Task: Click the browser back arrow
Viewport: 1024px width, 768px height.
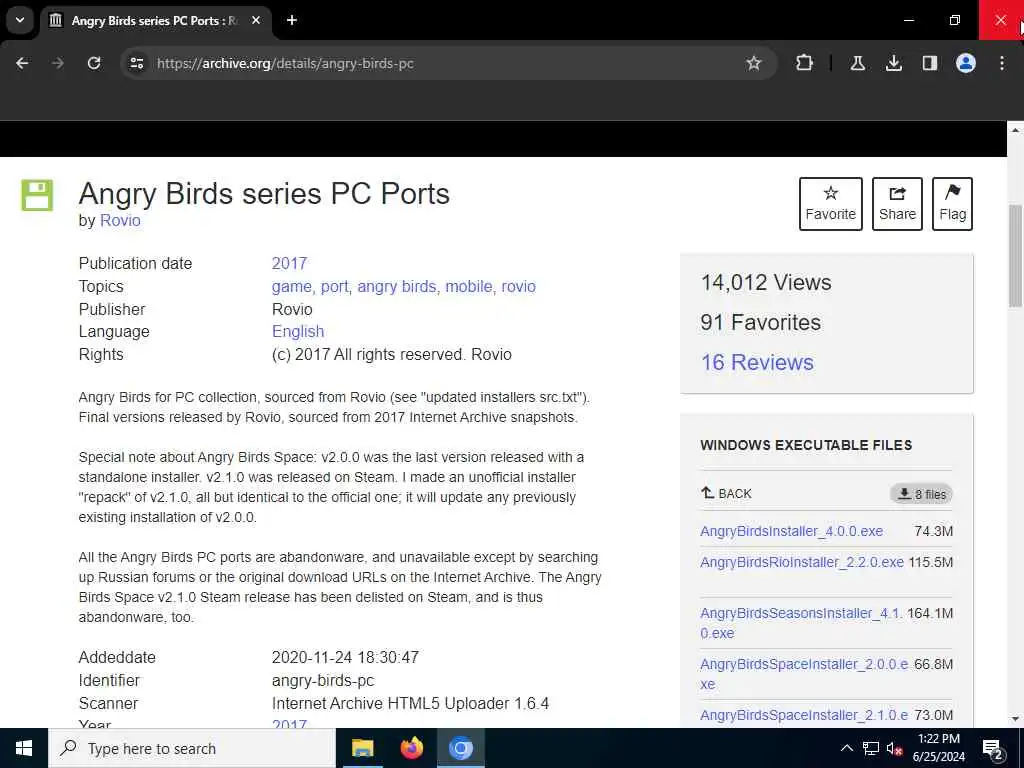Action: coord(22,63)
